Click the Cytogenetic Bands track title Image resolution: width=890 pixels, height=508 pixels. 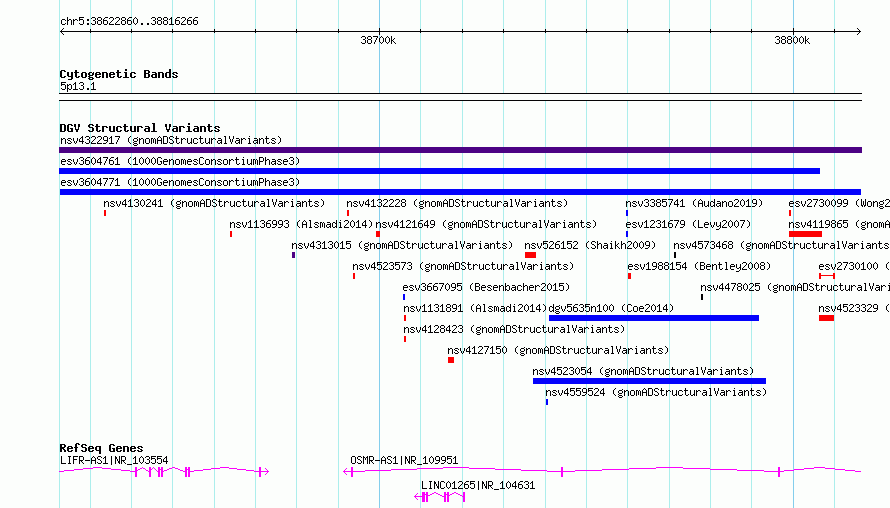pyautogui.click(x=119, y=74)
